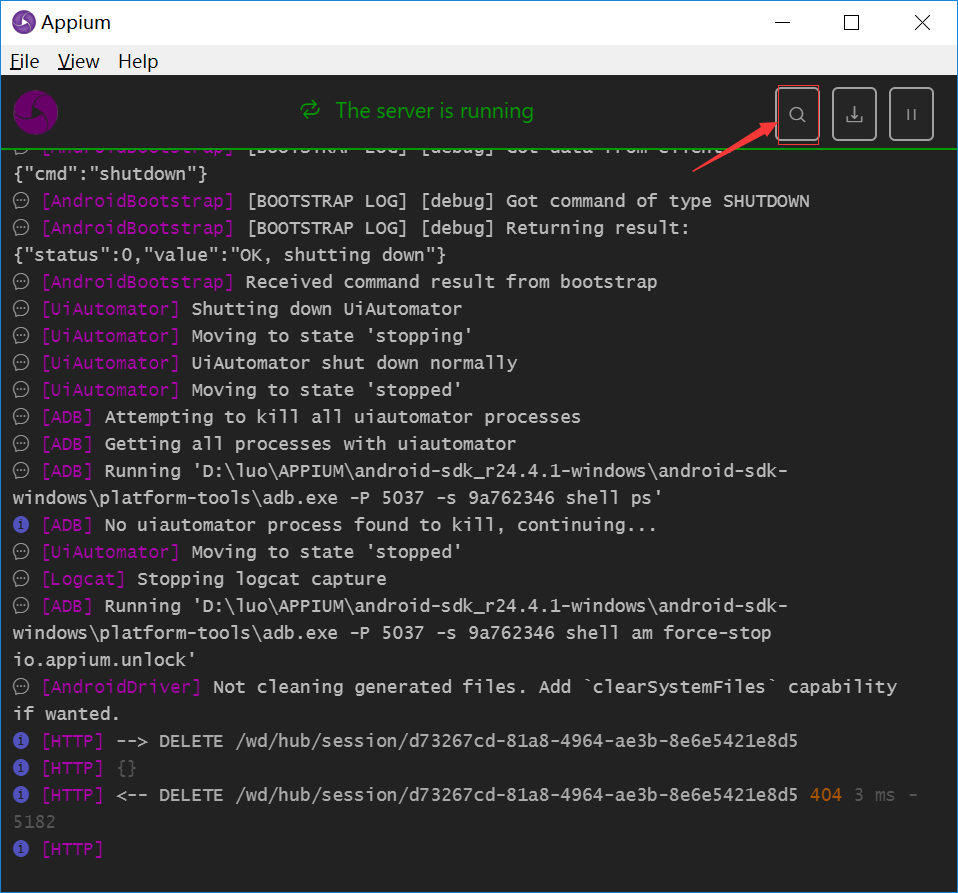Minimize the Appium window
This screenshot has width=958, height=893.
click(783, 23)
